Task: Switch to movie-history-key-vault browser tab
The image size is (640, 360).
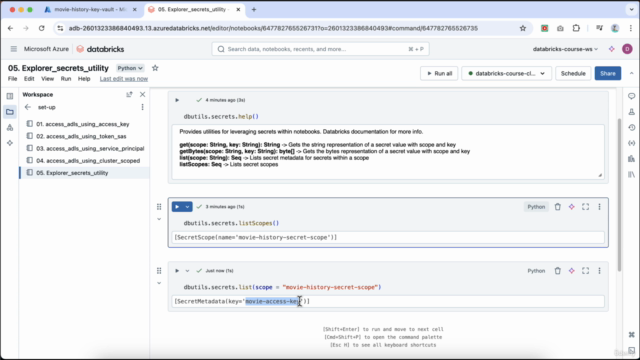Action: pos(91,9)
